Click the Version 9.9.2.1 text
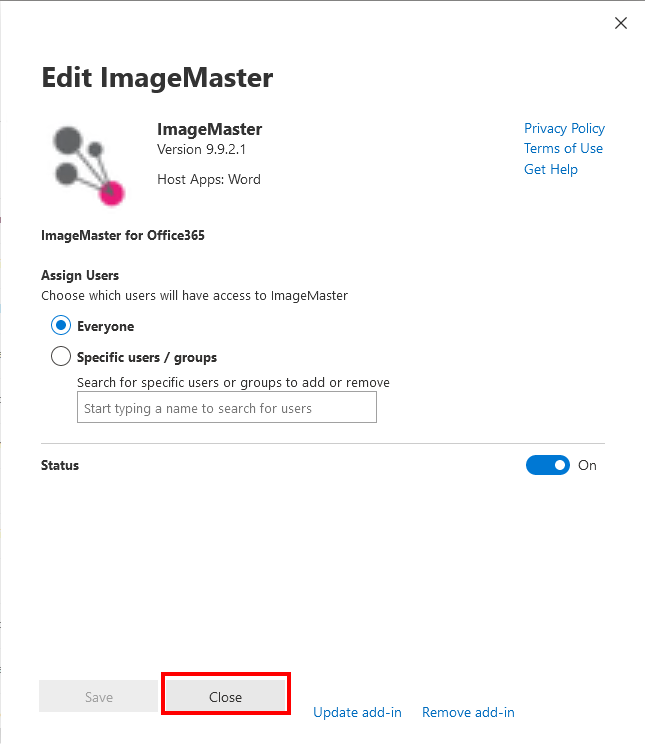The height and width of the screenshot is (744, 645). coord(201,149)
